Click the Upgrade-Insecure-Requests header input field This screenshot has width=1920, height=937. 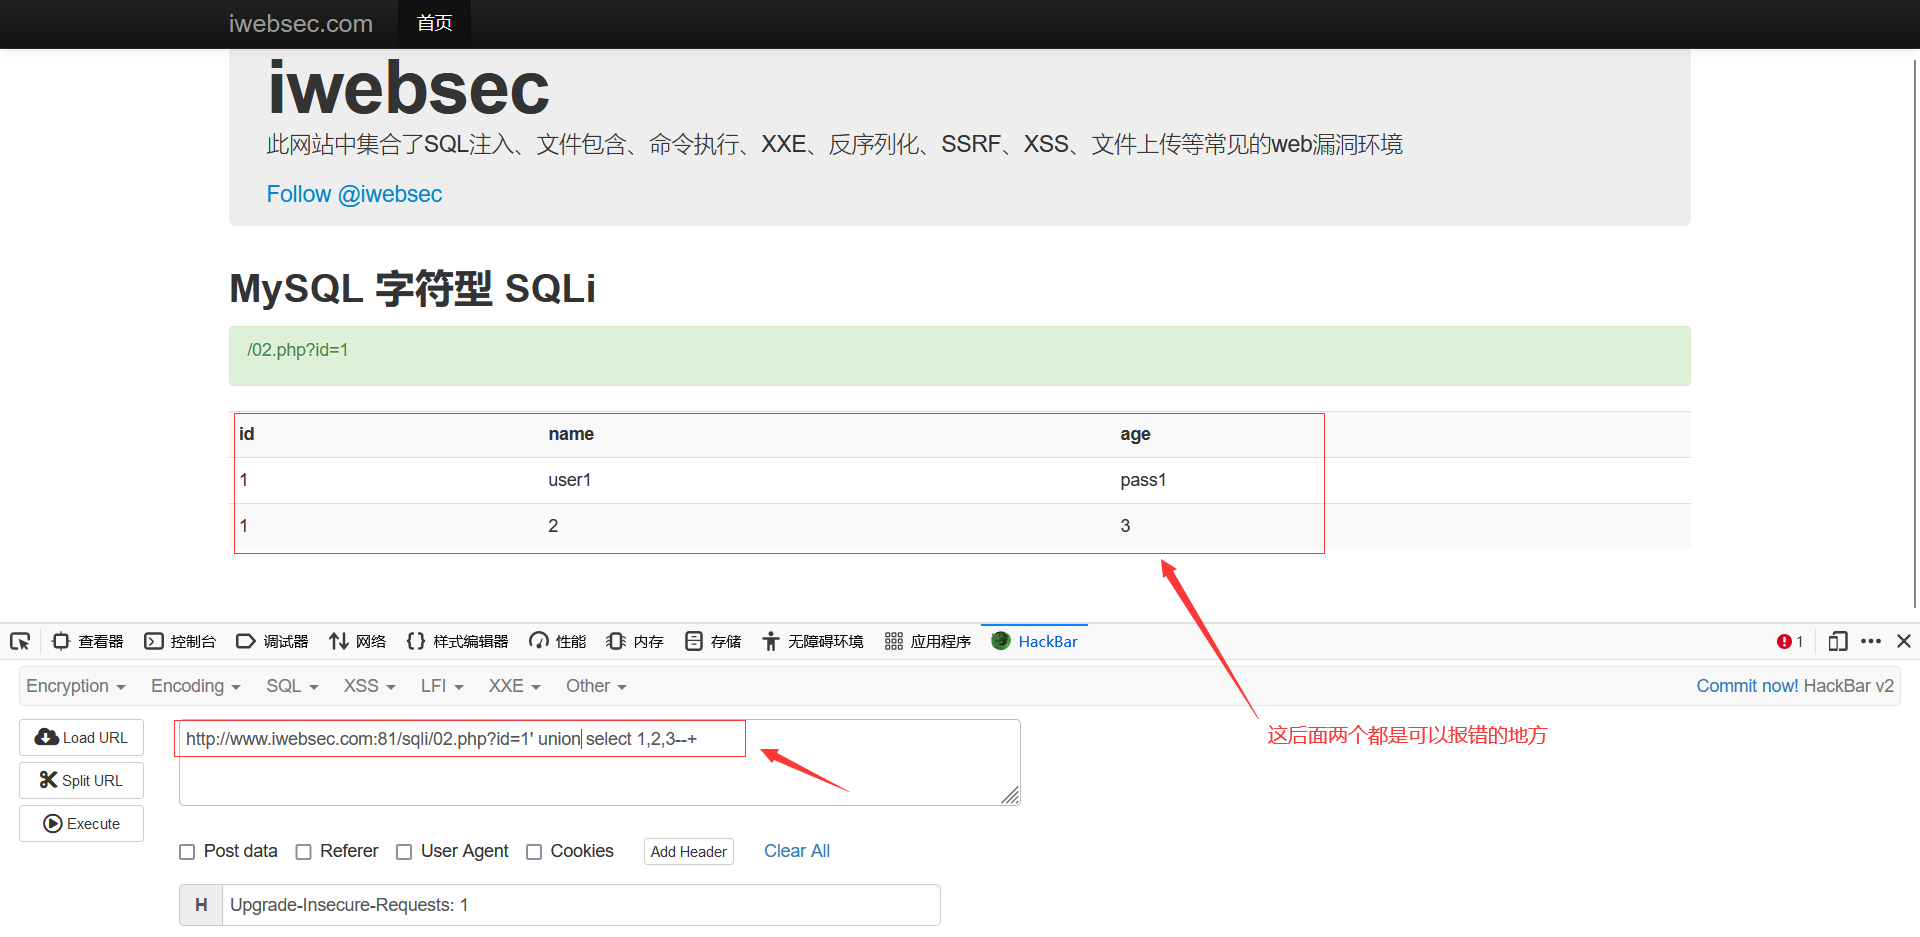[580, 905]
